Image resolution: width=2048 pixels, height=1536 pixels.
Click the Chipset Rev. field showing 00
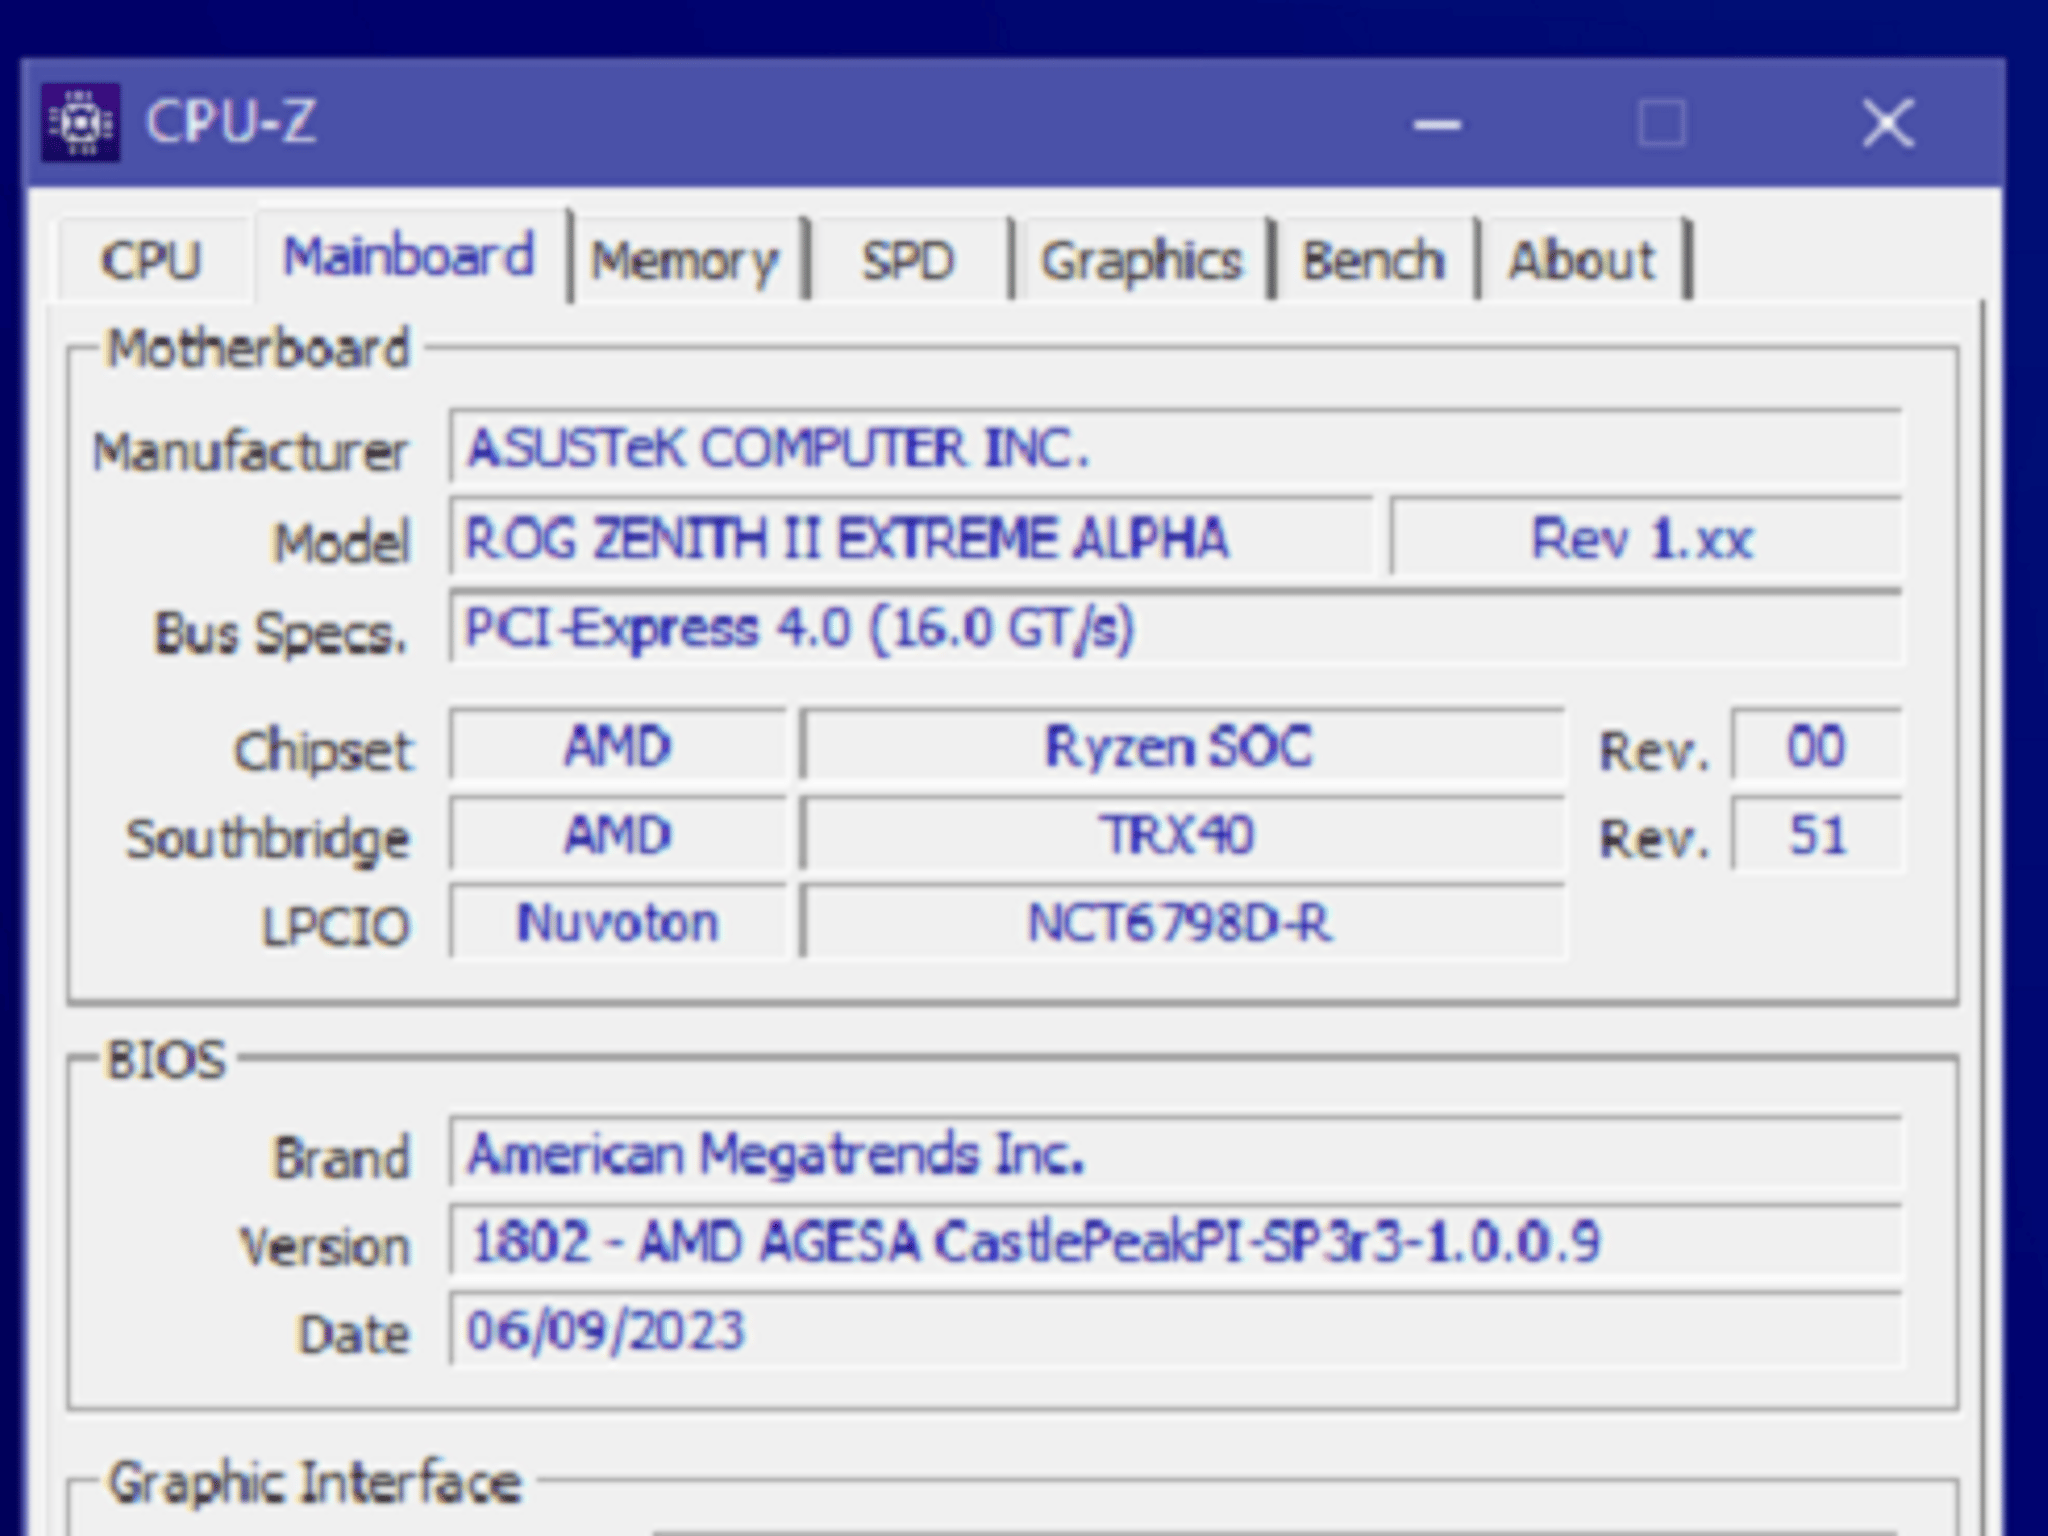(1815, 745)
